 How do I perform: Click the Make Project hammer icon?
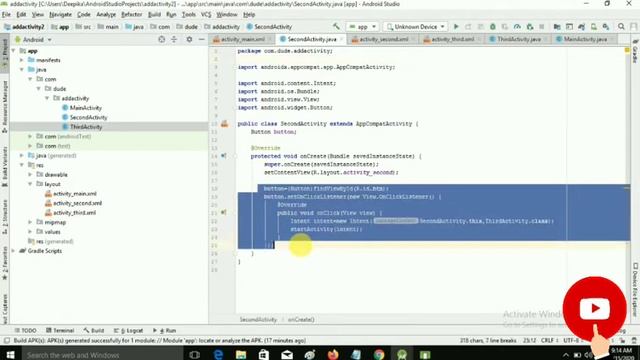click(x=336, y=27)
